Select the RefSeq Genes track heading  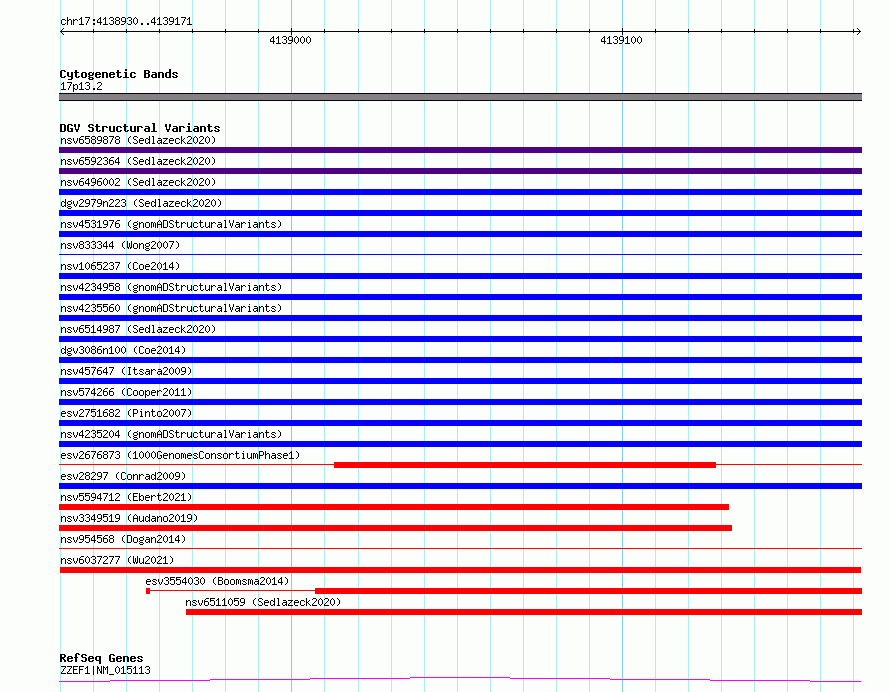pos(101,658)
